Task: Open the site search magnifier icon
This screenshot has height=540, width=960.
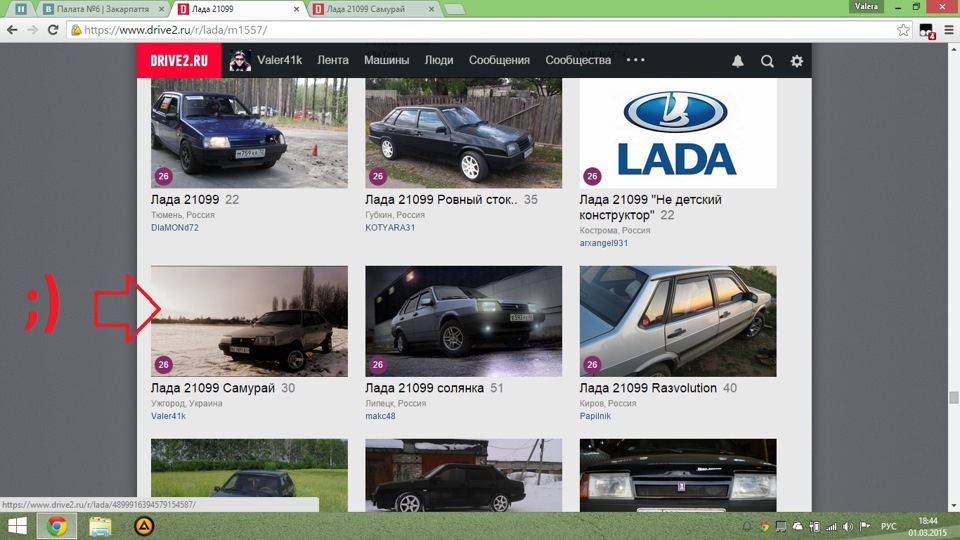Action: point(767,61)
